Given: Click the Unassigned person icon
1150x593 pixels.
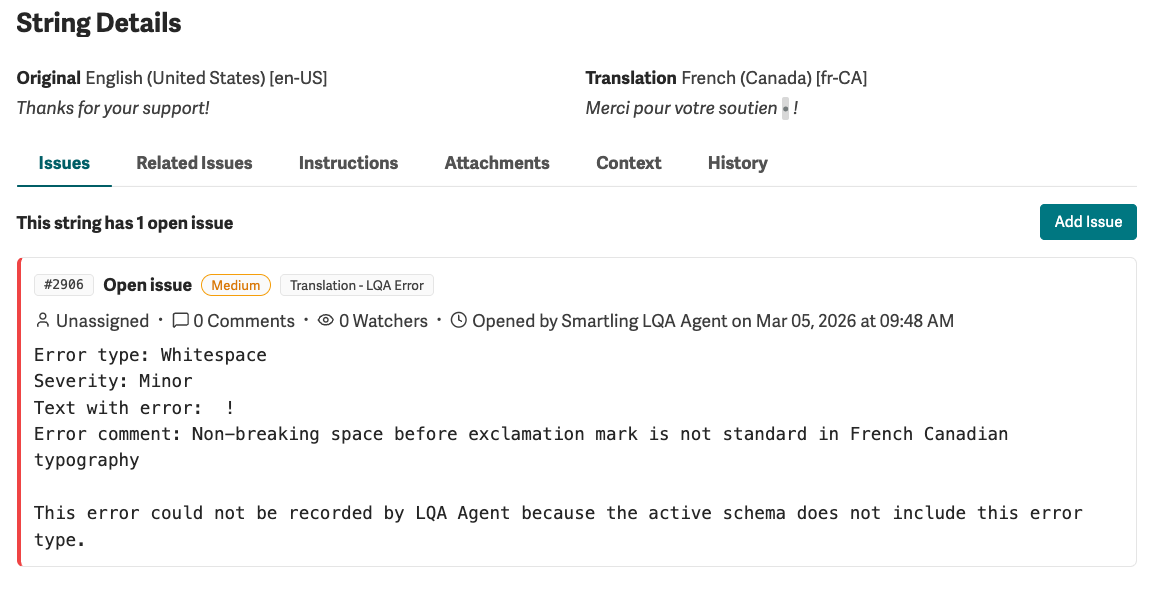Looking at the screenshot, I should 43,320.
